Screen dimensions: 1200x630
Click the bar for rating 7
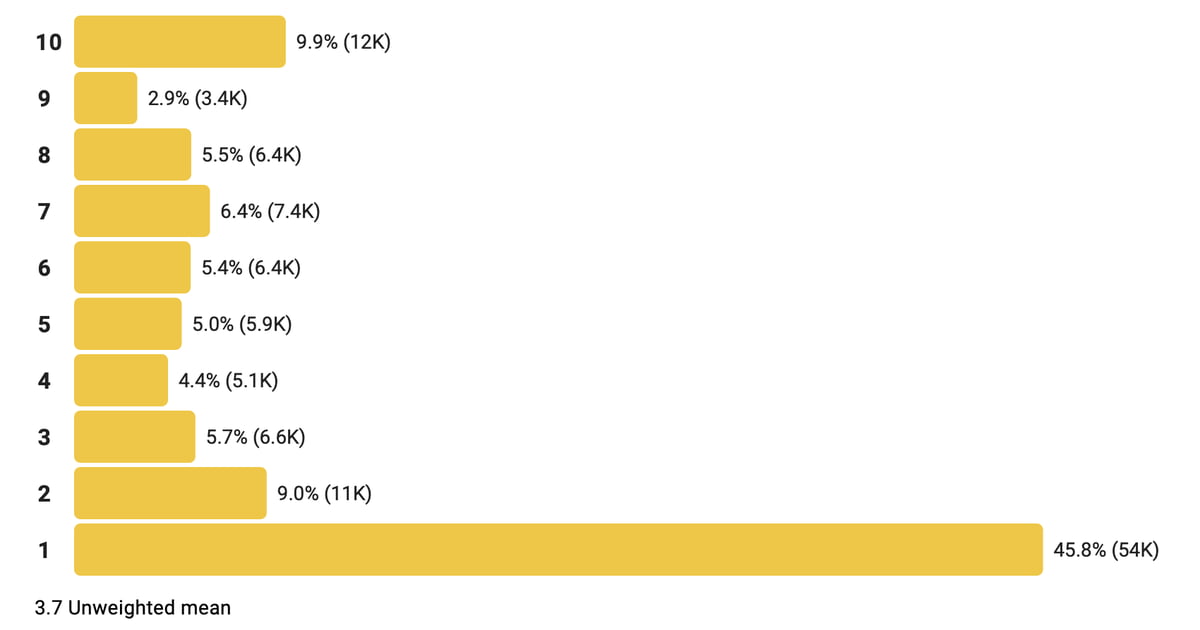142,211
